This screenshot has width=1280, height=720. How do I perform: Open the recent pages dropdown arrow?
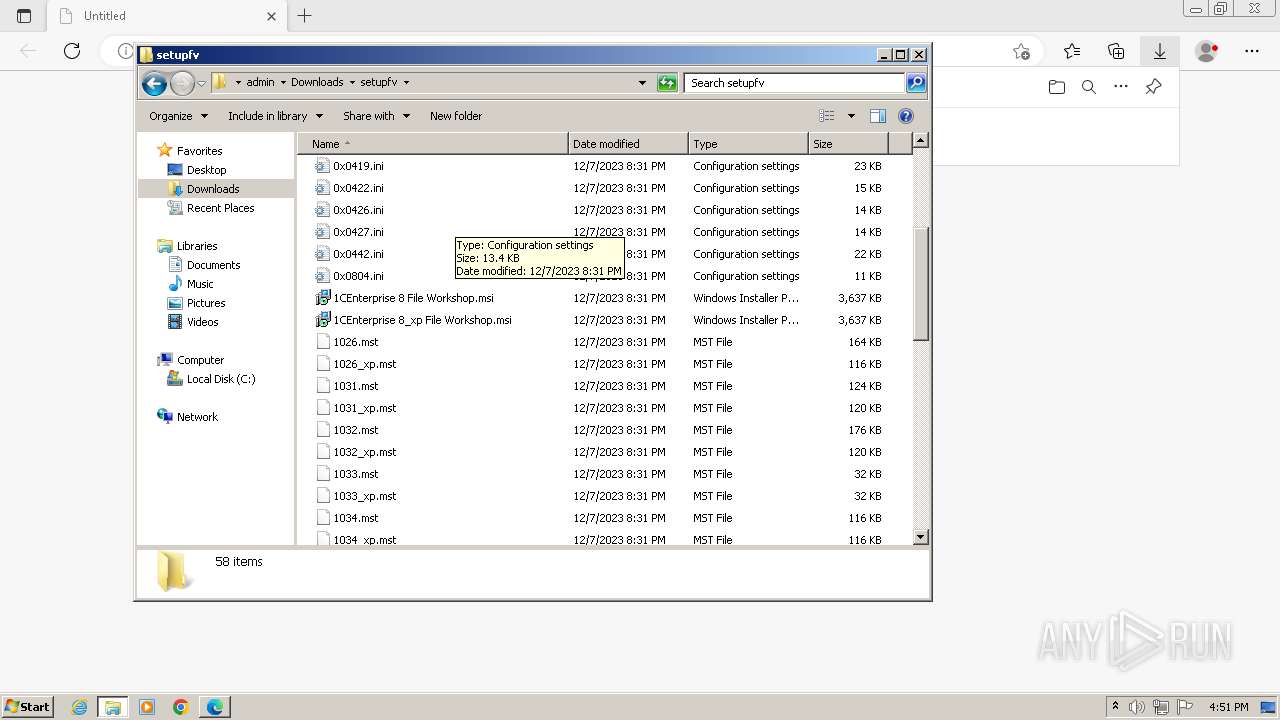[x=201, y=83]
